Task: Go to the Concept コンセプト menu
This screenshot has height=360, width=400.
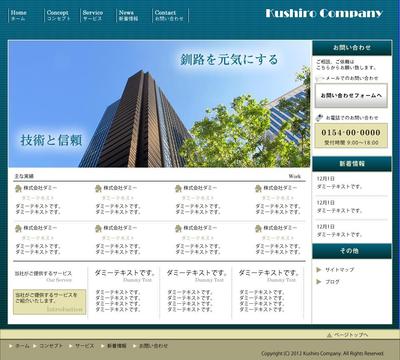Action: [58, 16]
